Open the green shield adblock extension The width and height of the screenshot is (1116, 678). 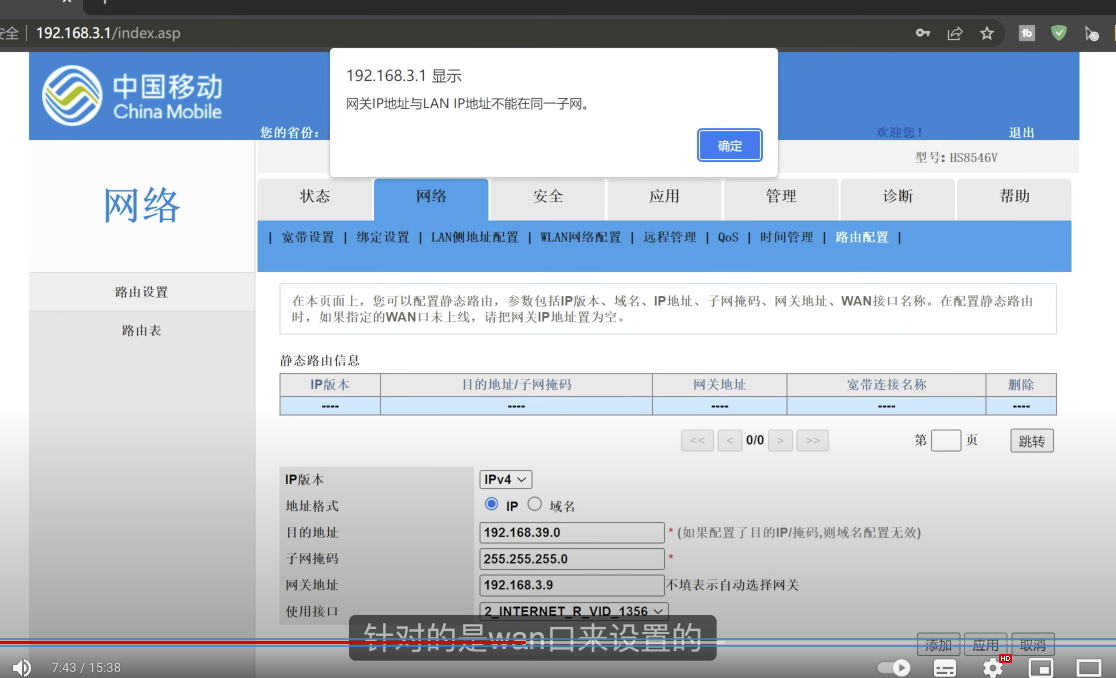point(1059,33)
